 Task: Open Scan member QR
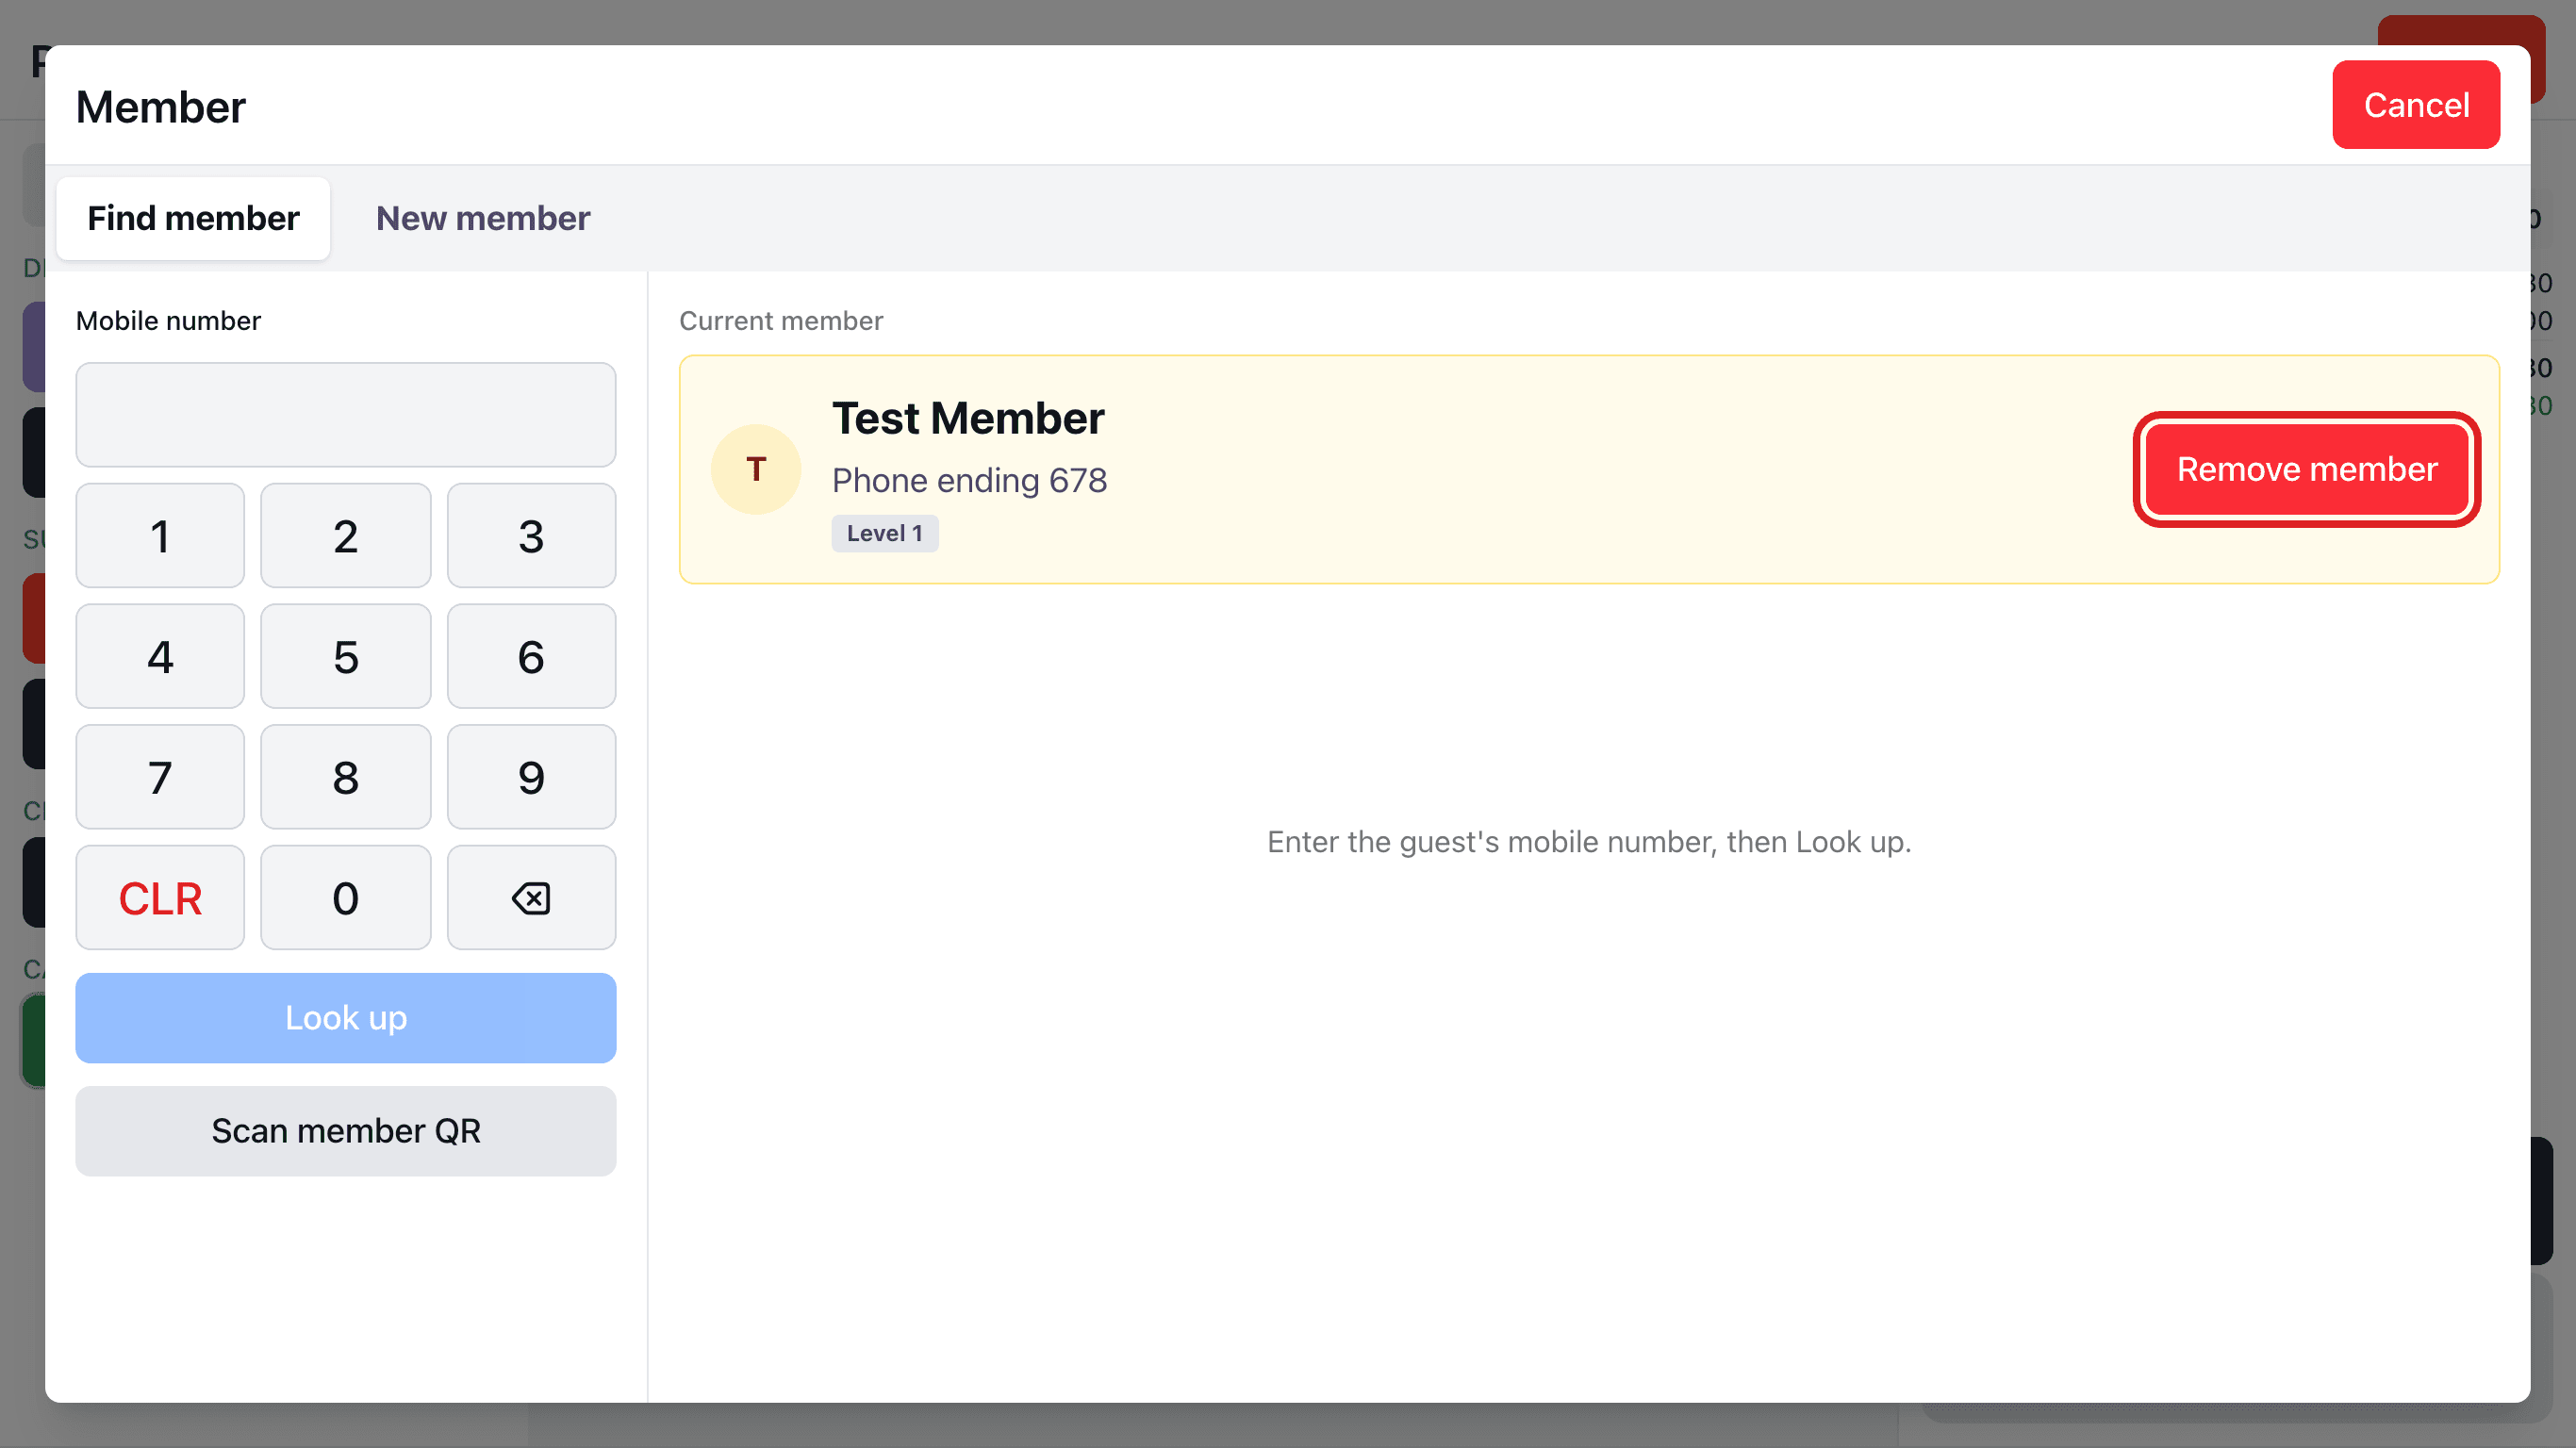click(346, 1131)
